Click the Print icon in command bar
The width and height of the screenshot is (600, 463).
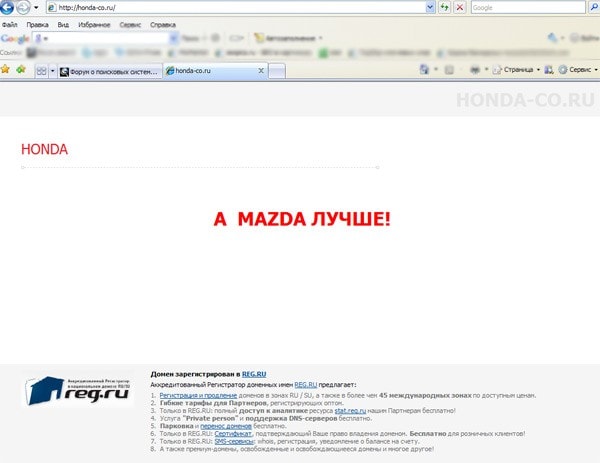coord(475,70)
